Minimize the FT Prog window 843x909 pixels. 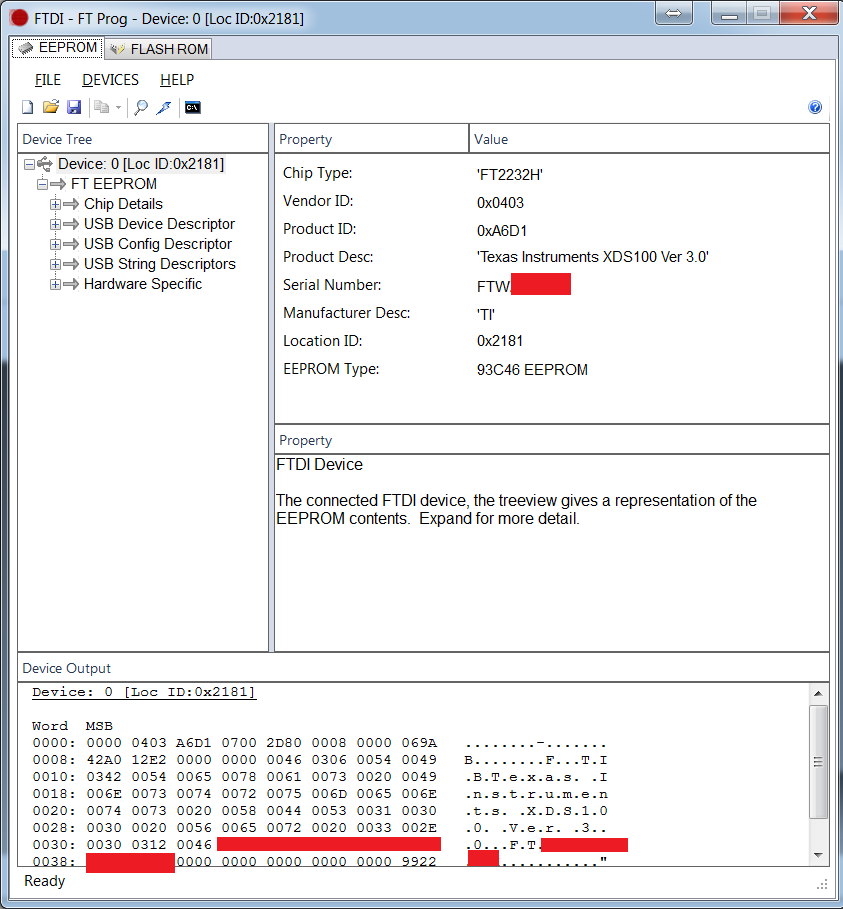pos(729,13)
